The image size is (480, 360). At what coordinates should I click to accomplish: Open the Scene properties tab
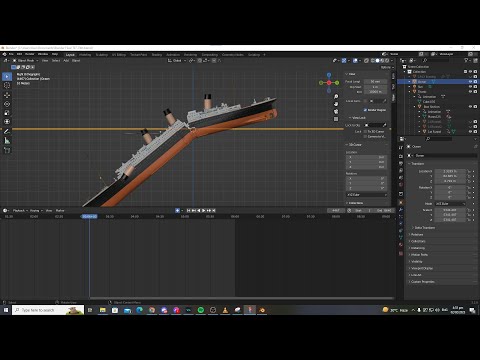click(x=401, y=177)
